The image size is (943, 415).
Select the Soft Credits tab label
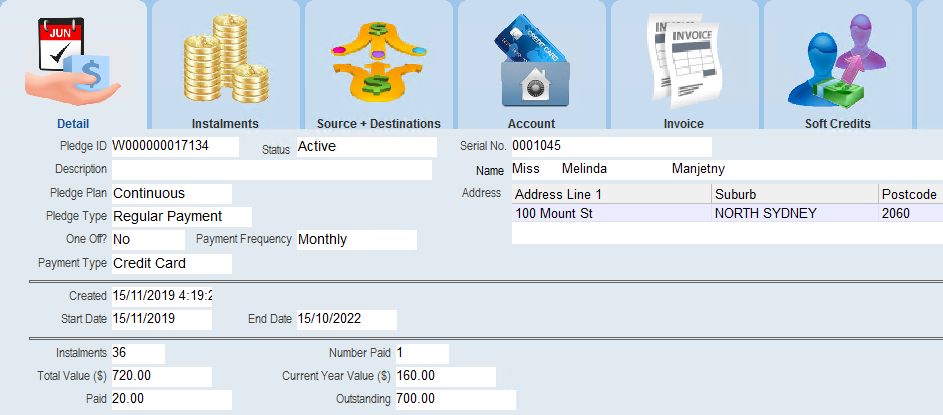click(x=838, y=124)
